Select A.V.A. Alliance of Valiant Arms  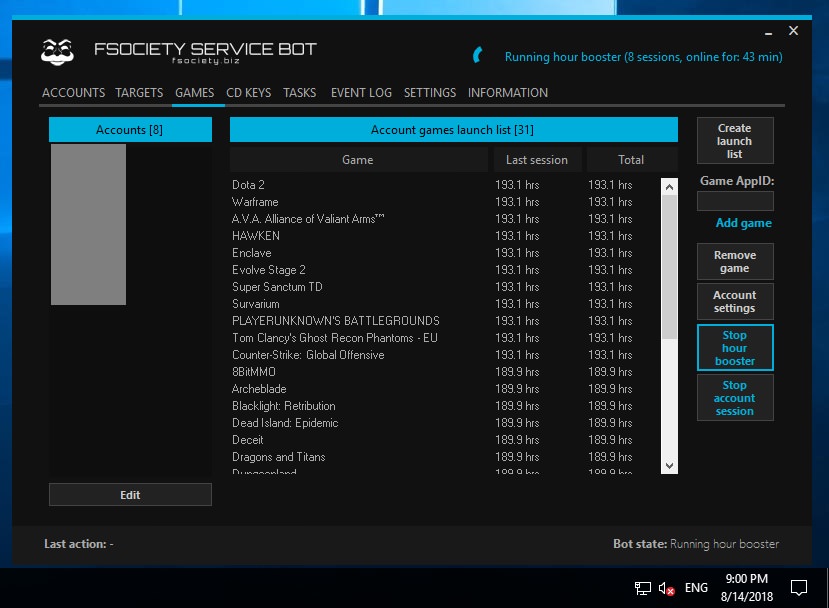[x=444, y=219]
